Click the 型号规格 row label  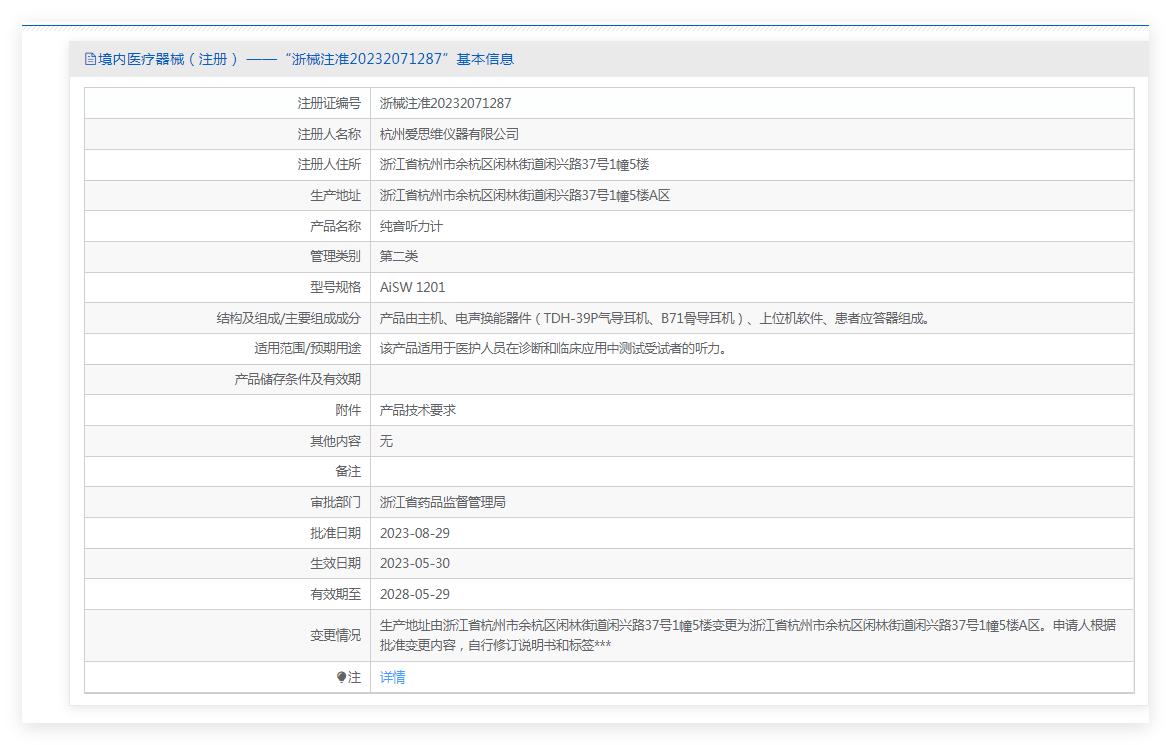point(335,287)
